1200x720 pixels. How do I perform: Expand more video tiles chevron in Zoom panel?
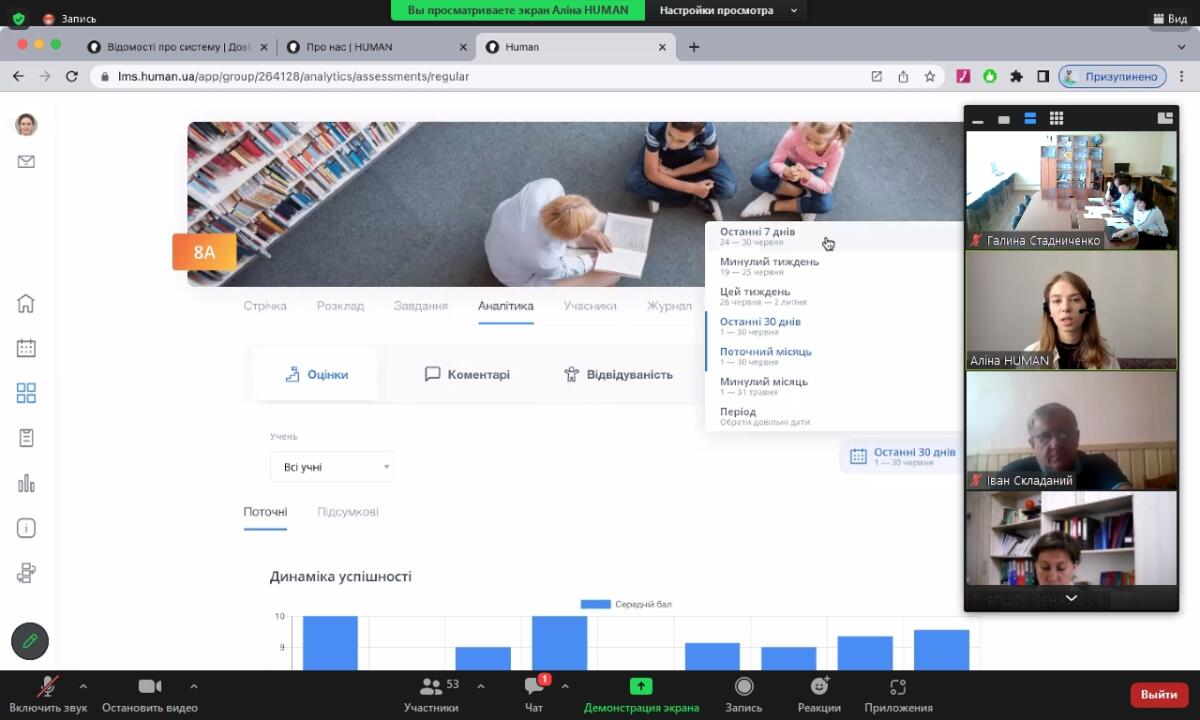(1071, 598)
